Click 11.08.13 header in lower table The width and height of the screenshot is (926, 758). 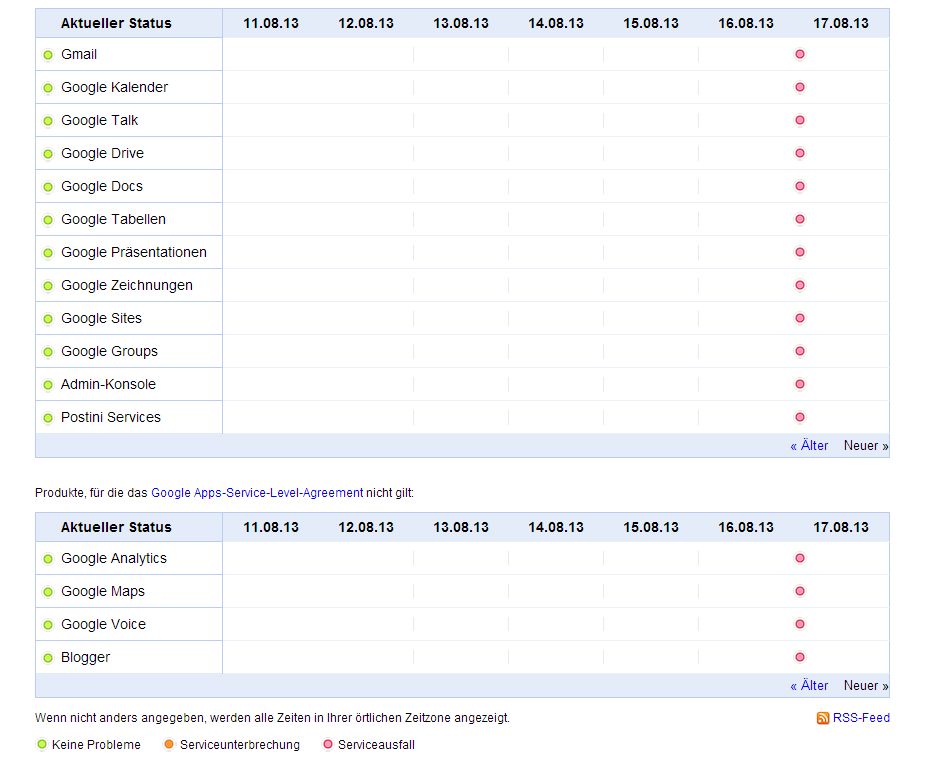[x=271, y=527]
